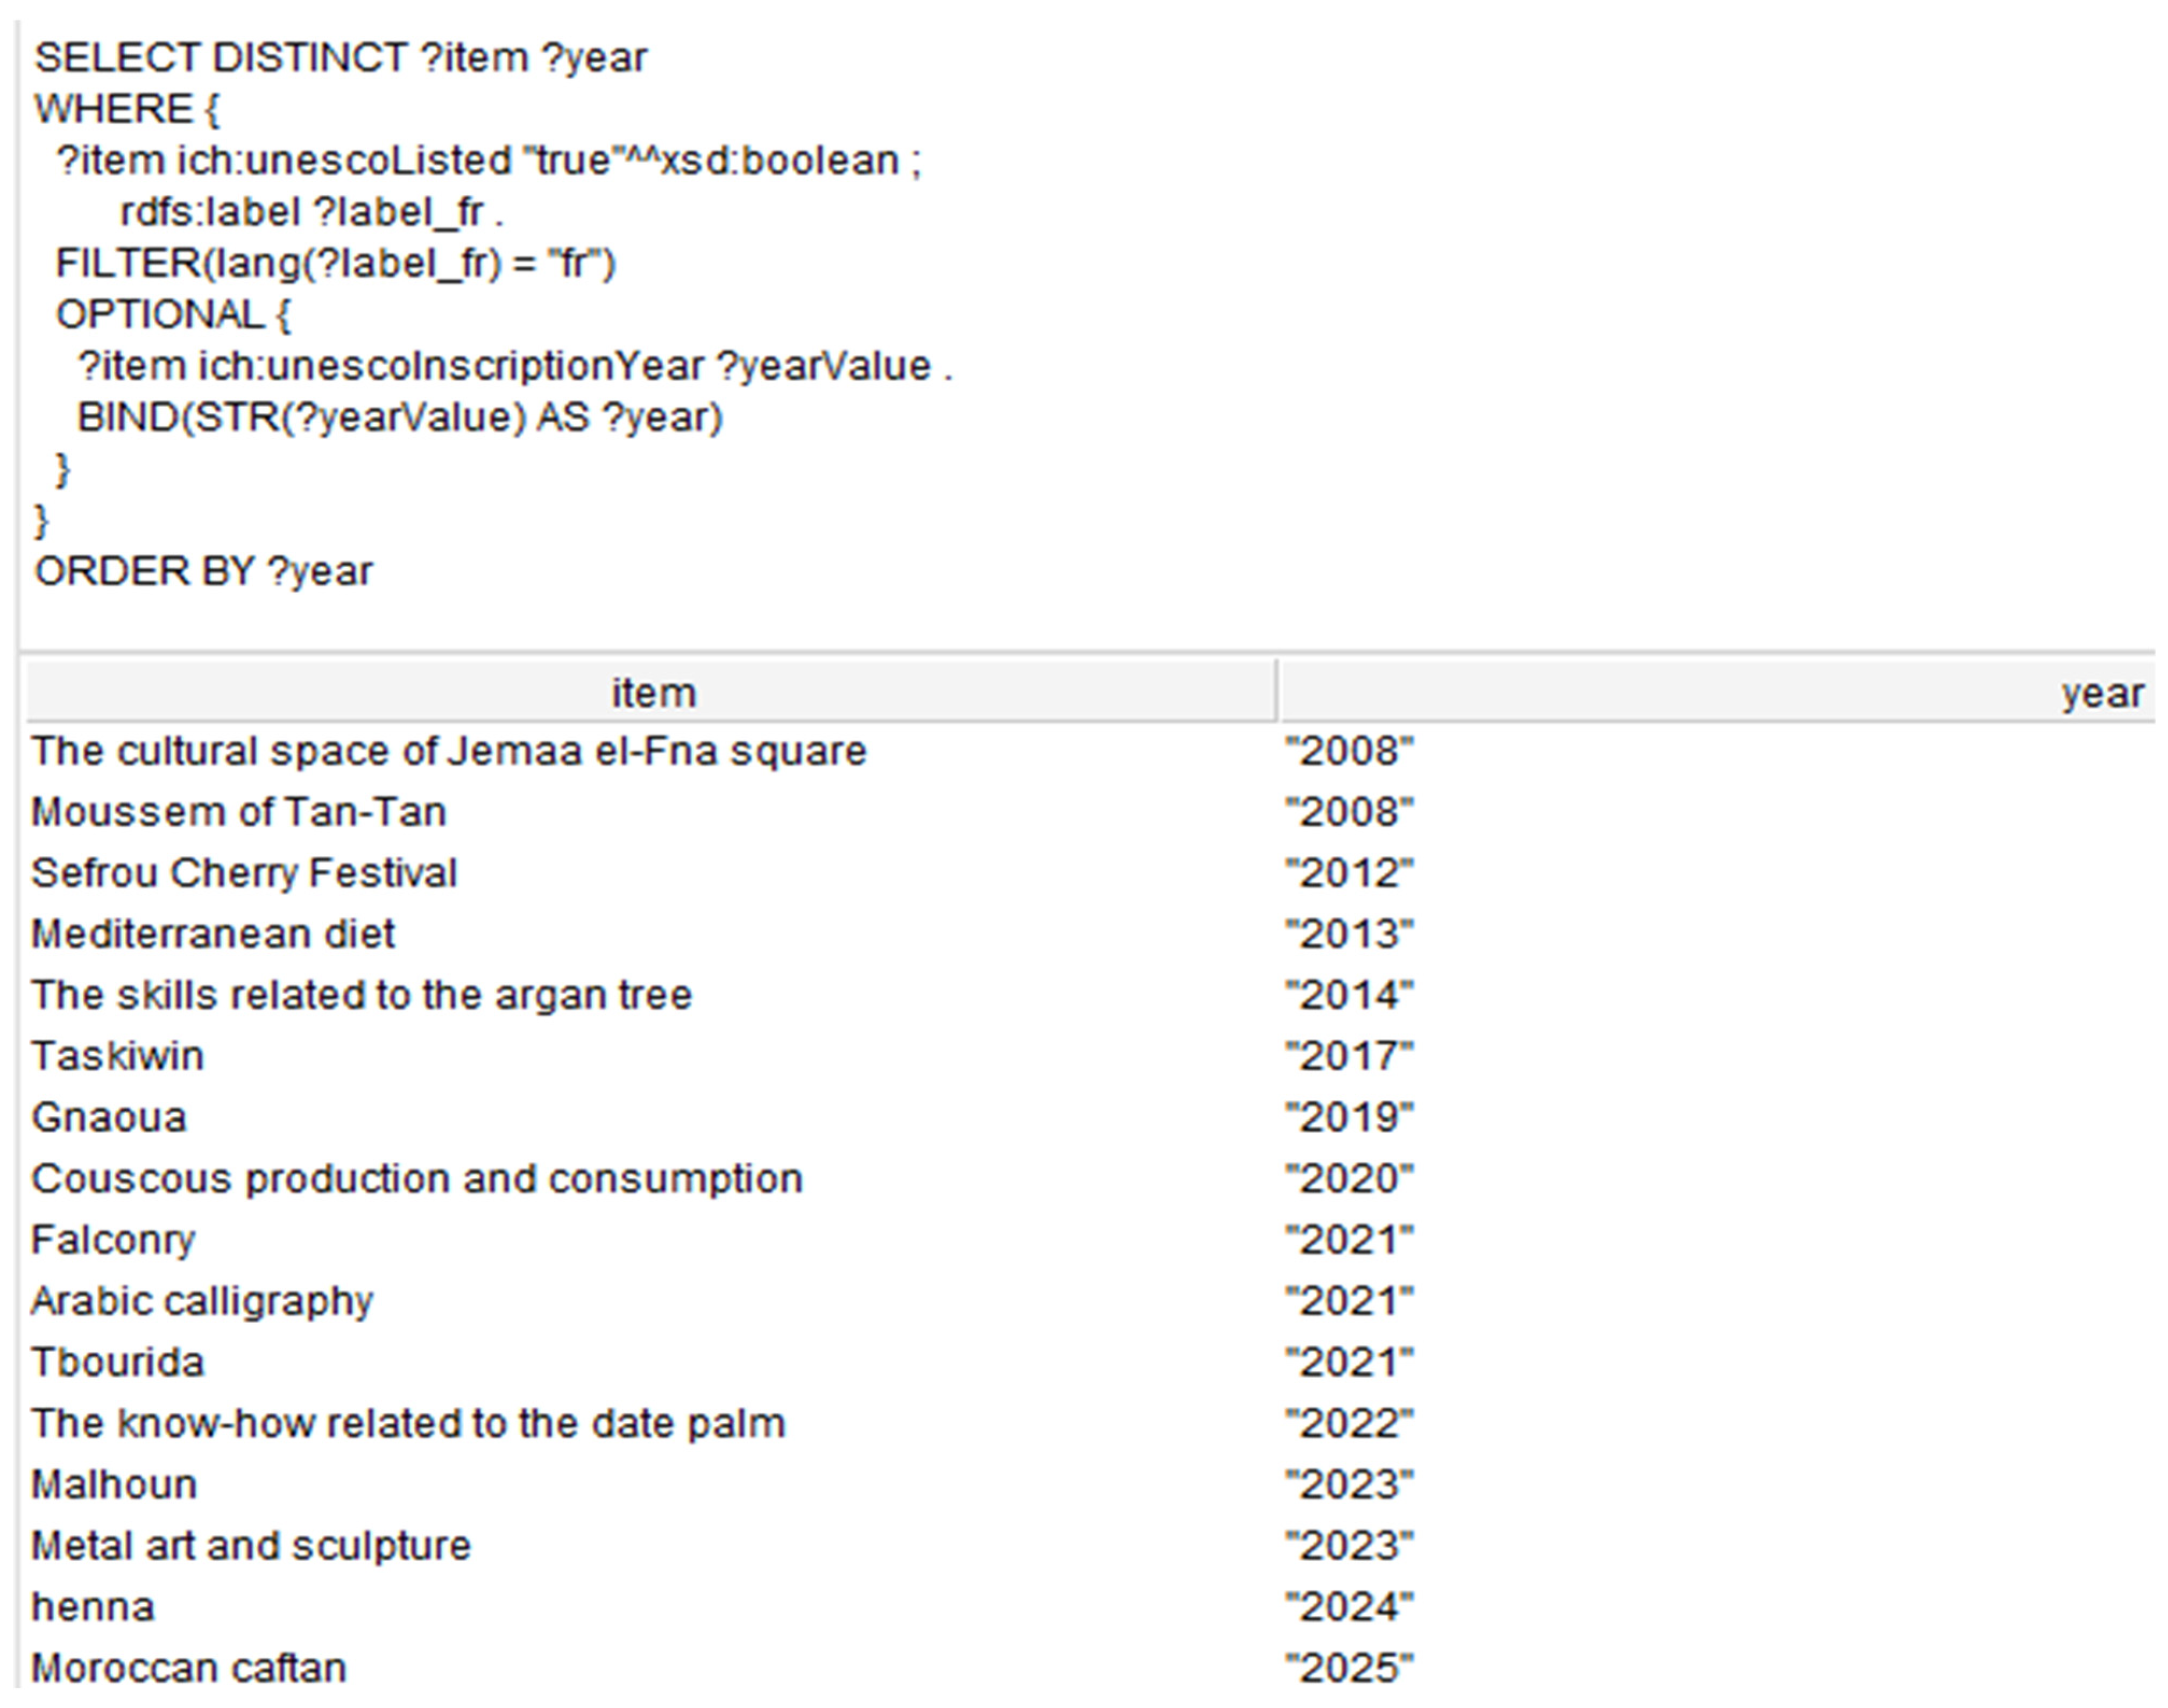Place cursor on the ORDER BY ?year line
Viewport: 2168px width, 1708px height.
coord(204,572)
